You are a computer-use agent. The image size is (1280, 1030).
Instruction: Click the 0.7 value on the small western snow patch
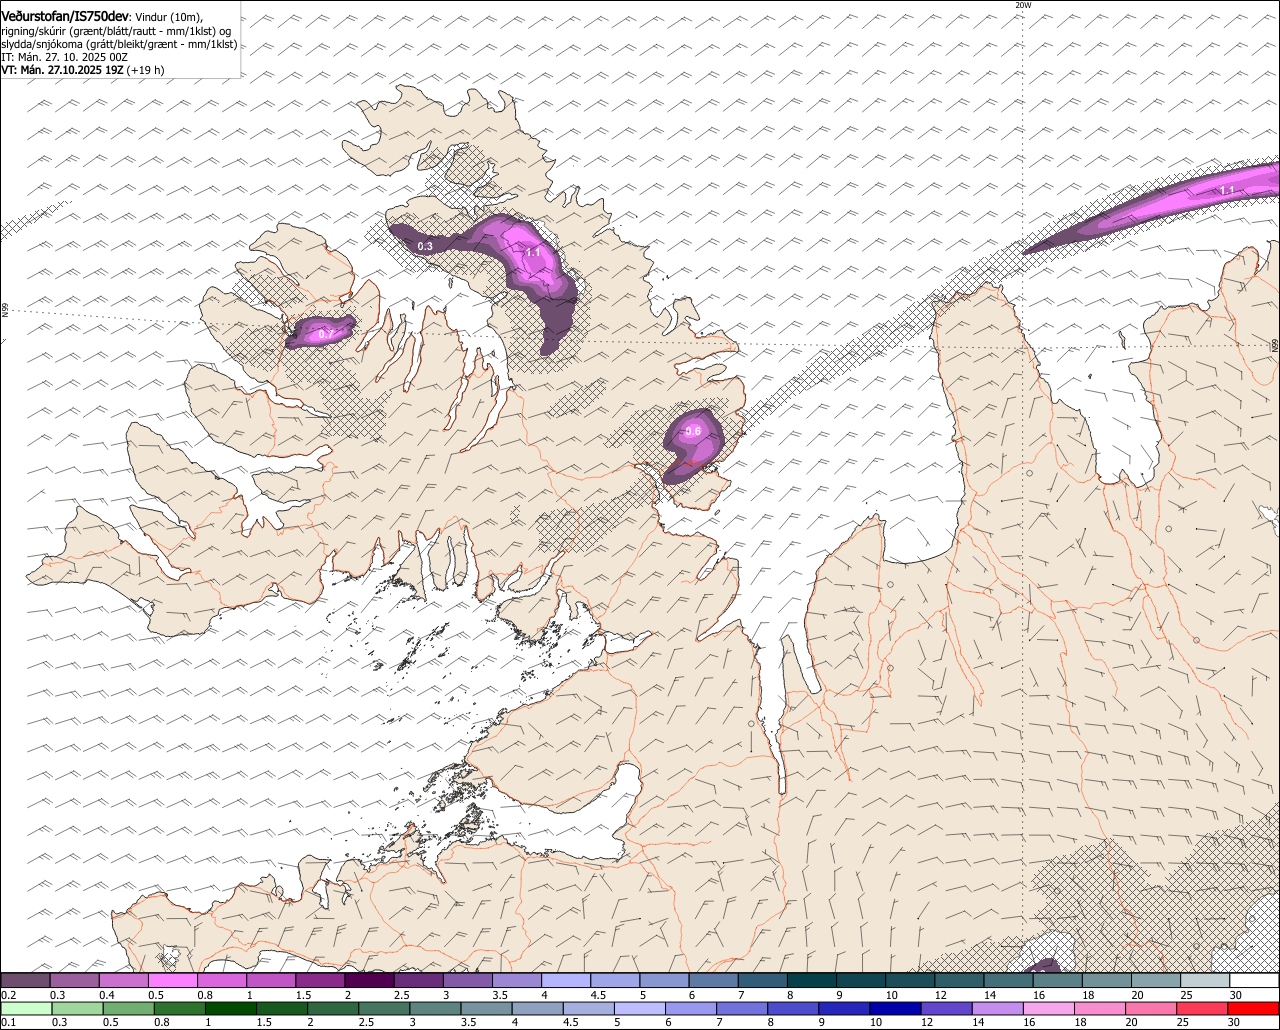[325, 335]
